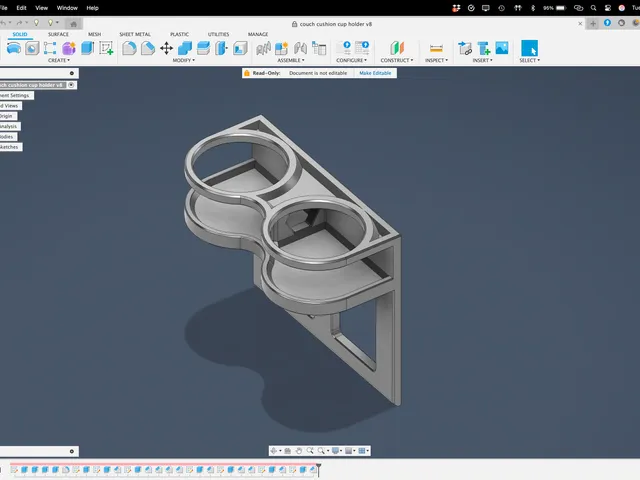Image resolution: width=640 pixels, height=480 pixels.
Task: Click the Look At icon in navigation bar
Action: pyautogui.click(x=287, y=451)
